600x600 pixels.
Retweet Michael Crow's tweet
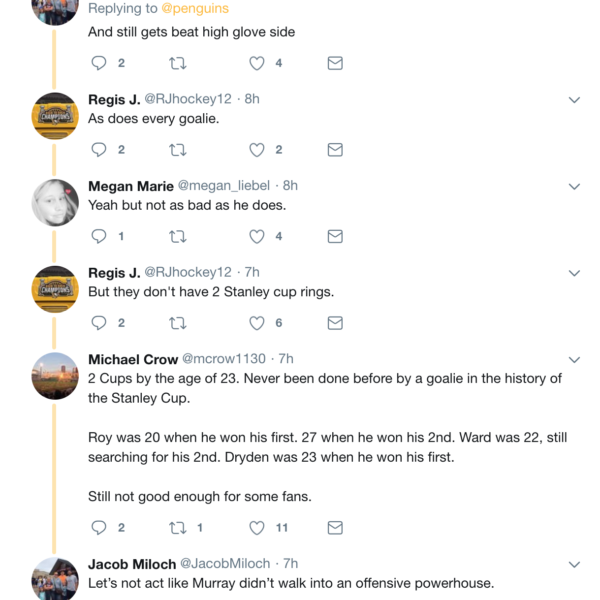178,527
